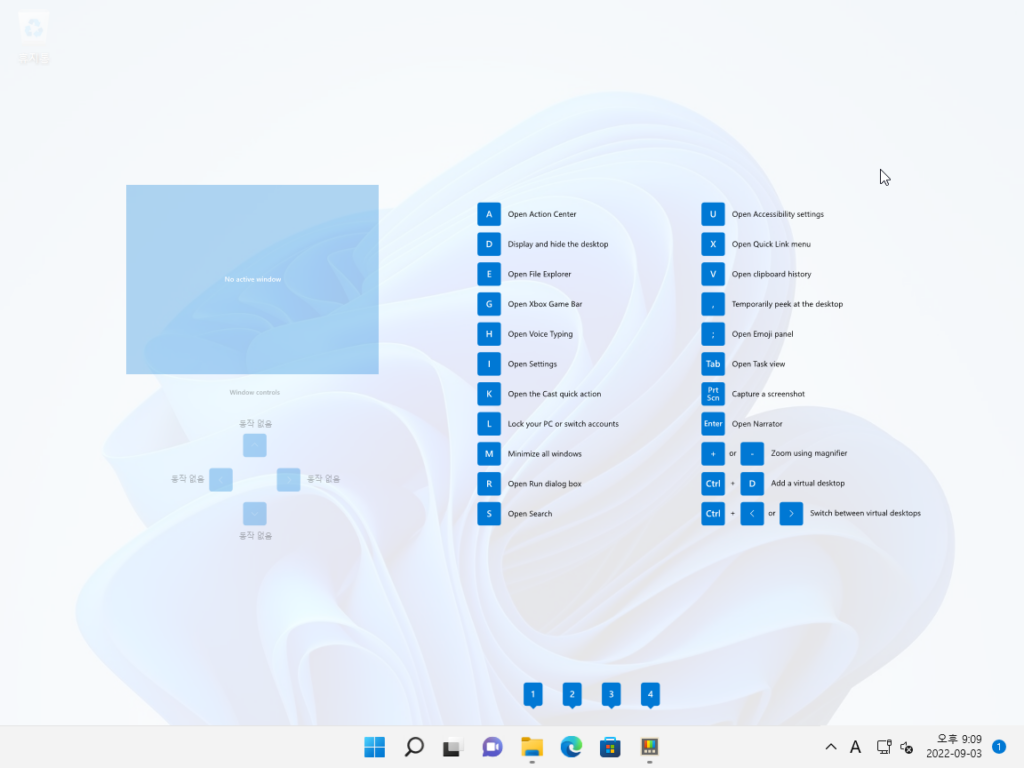
Task: Open Task View from the taskbar
Action: coord(453,746)
